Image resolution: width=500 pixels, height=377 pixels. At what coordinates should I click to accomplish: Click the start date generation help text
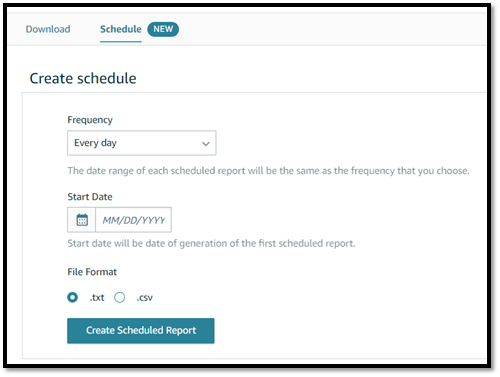click(x=211, y=243)
